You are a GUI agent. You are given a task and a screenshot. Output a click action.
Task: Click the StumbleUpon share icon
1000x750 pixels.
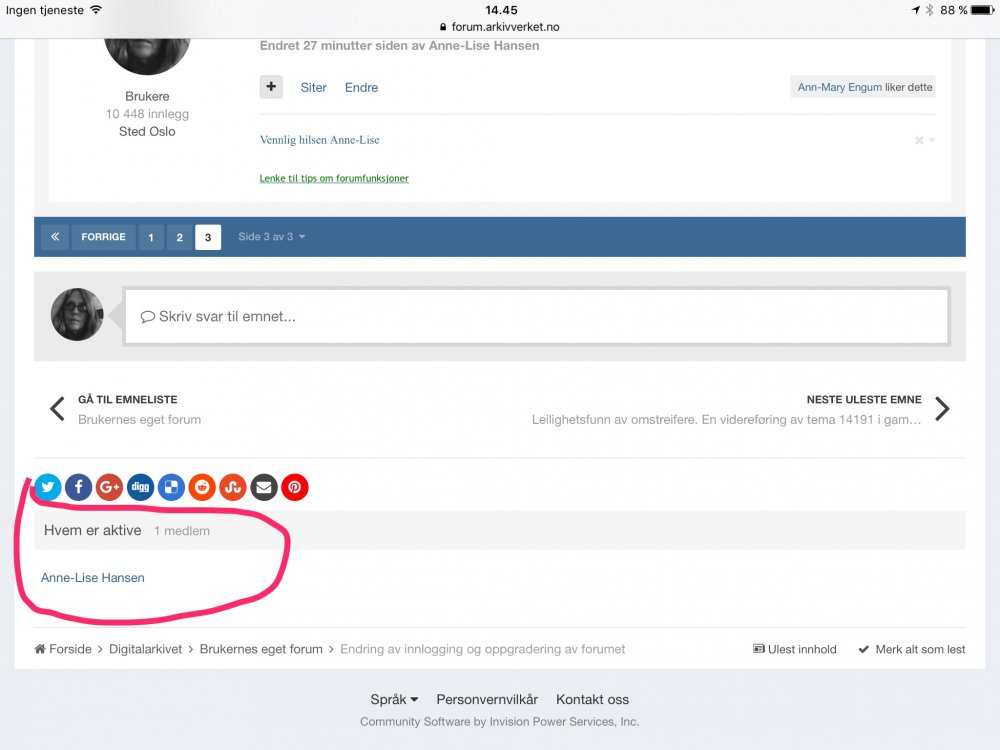[233, 487]
